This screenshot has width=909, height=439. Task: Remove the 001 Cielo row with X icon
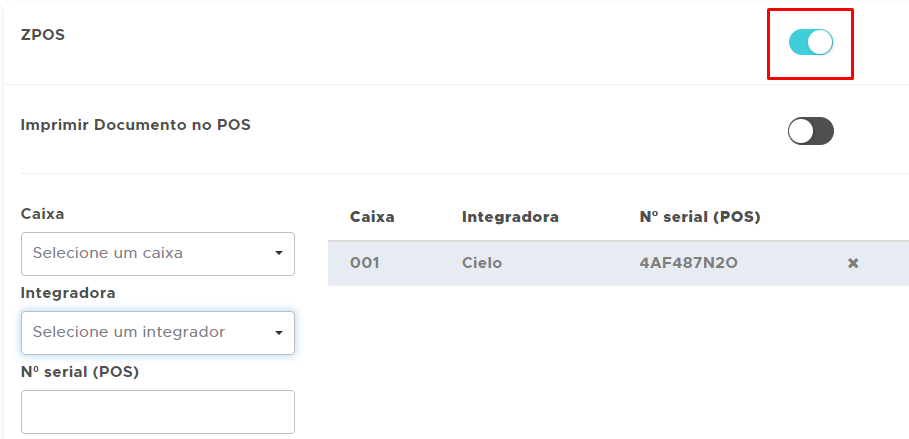pos(853,263)
